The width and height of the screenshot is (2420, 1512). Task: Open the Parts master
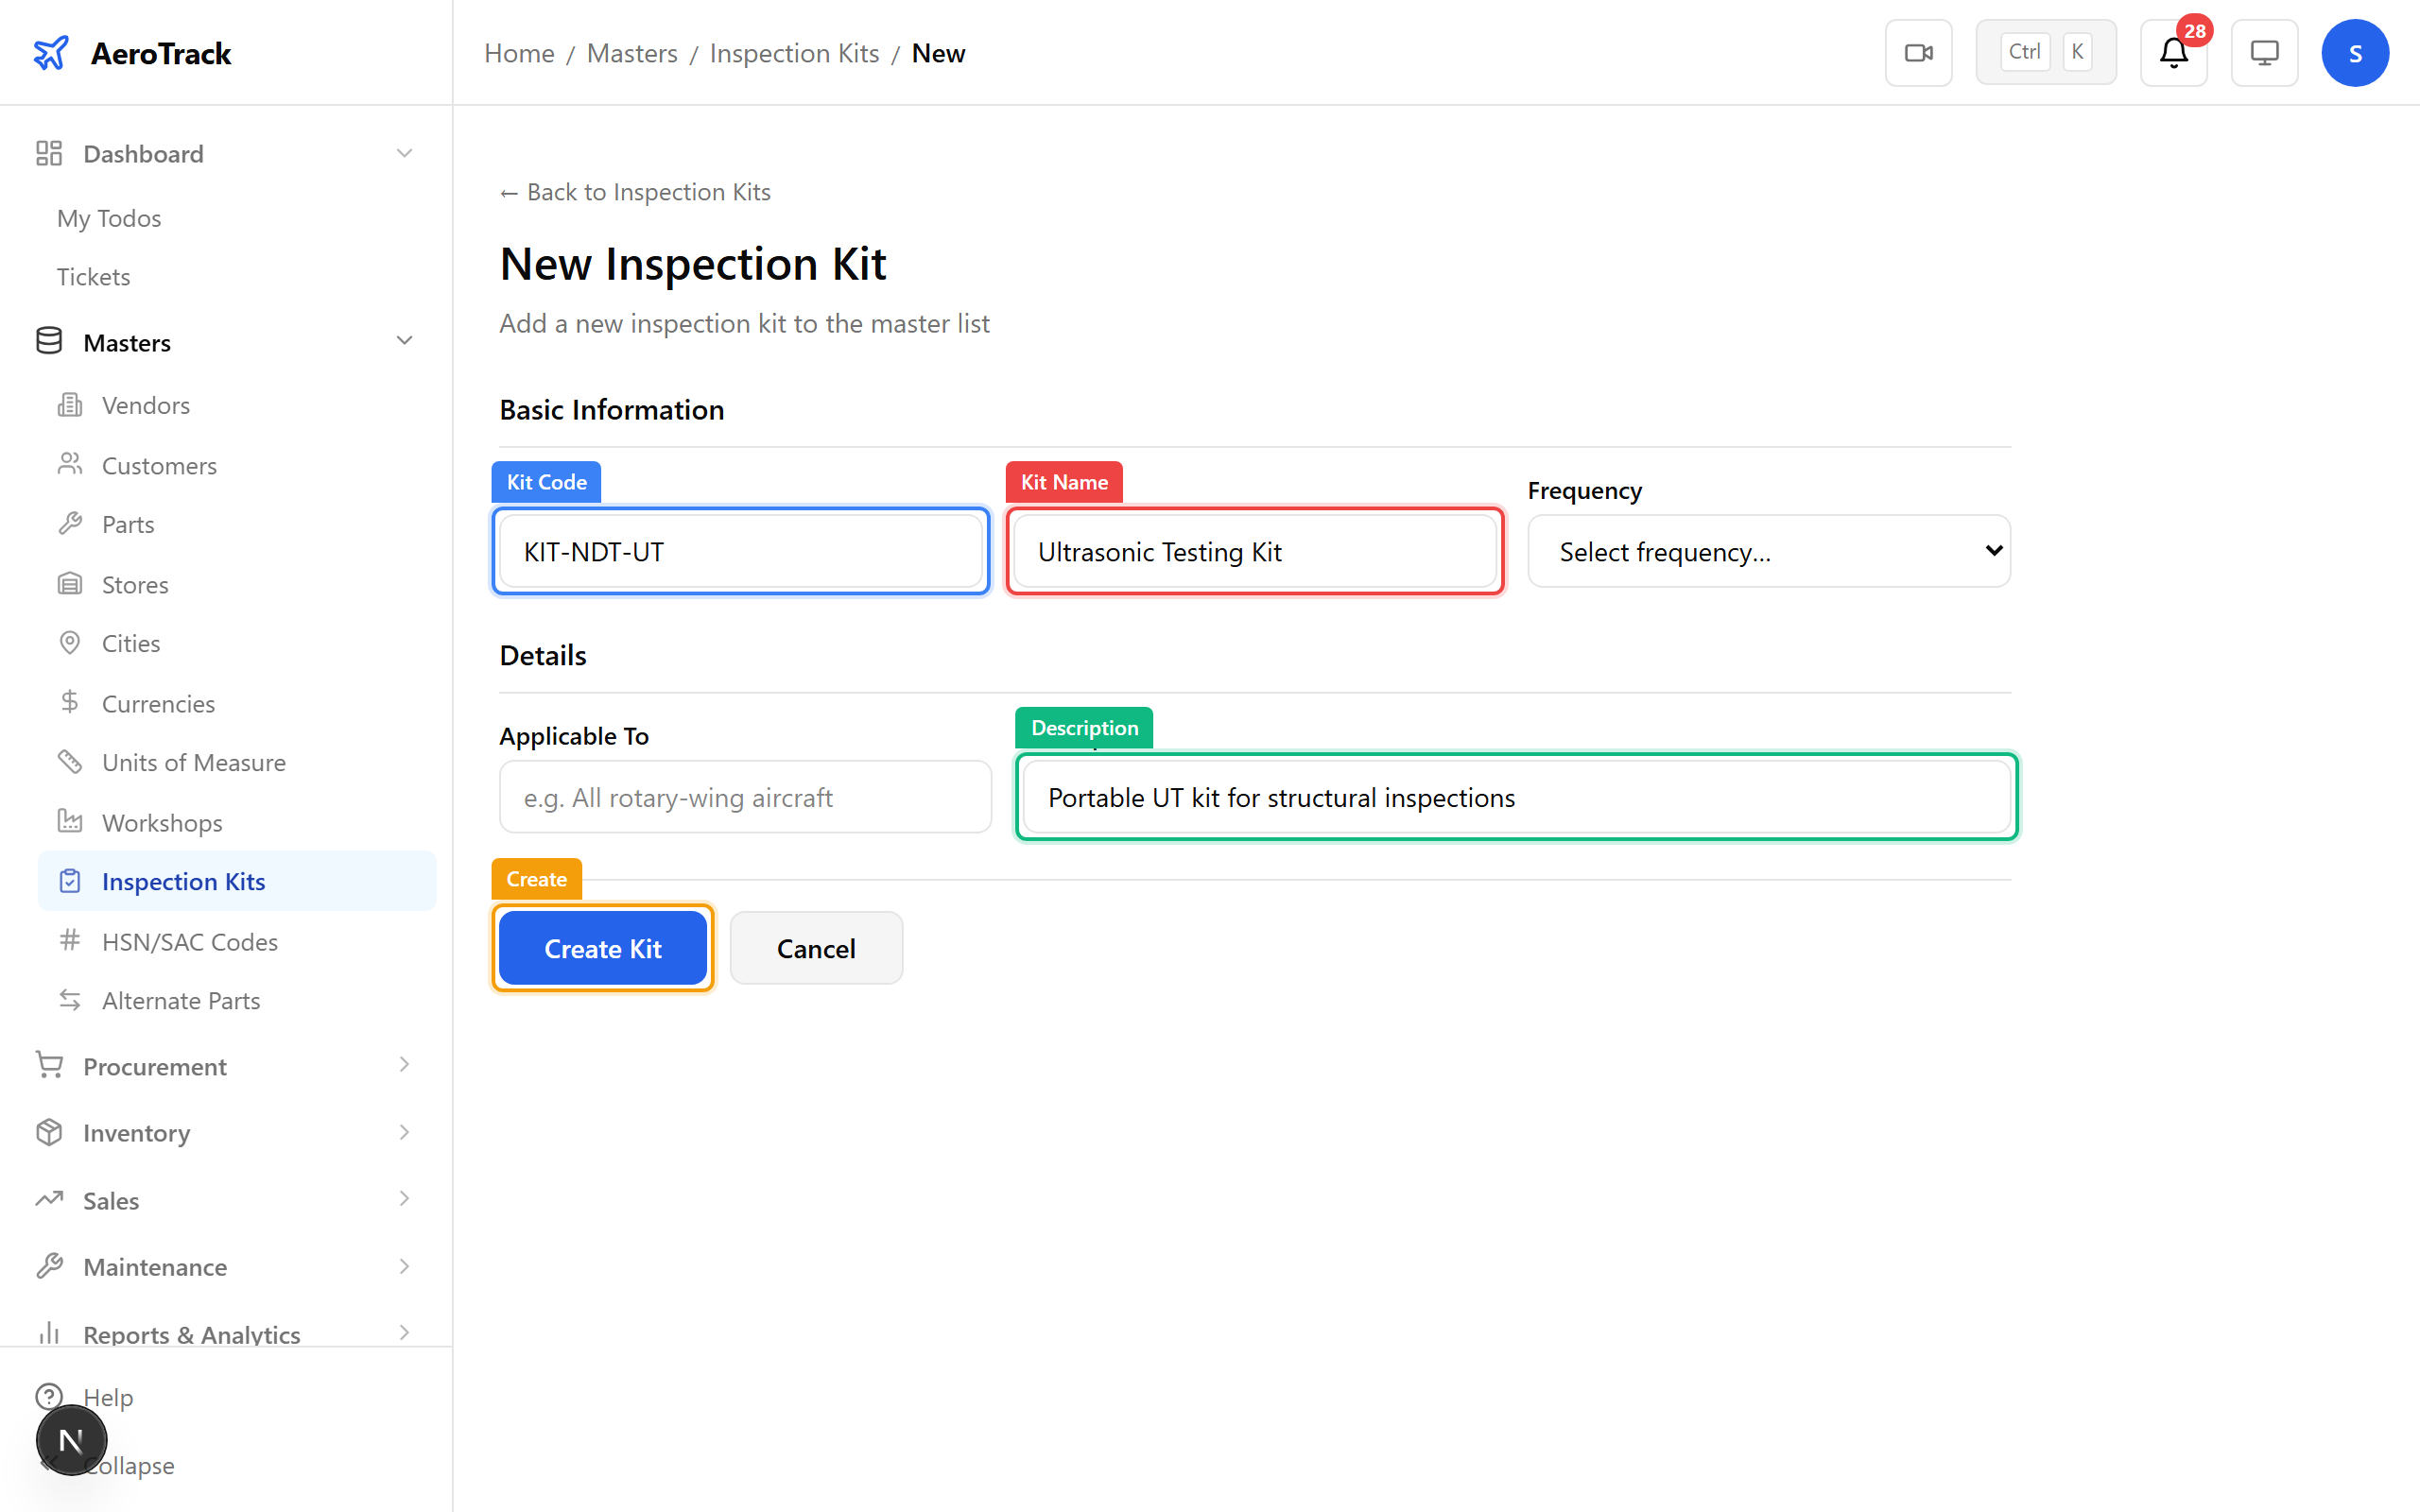pos(128,524)
